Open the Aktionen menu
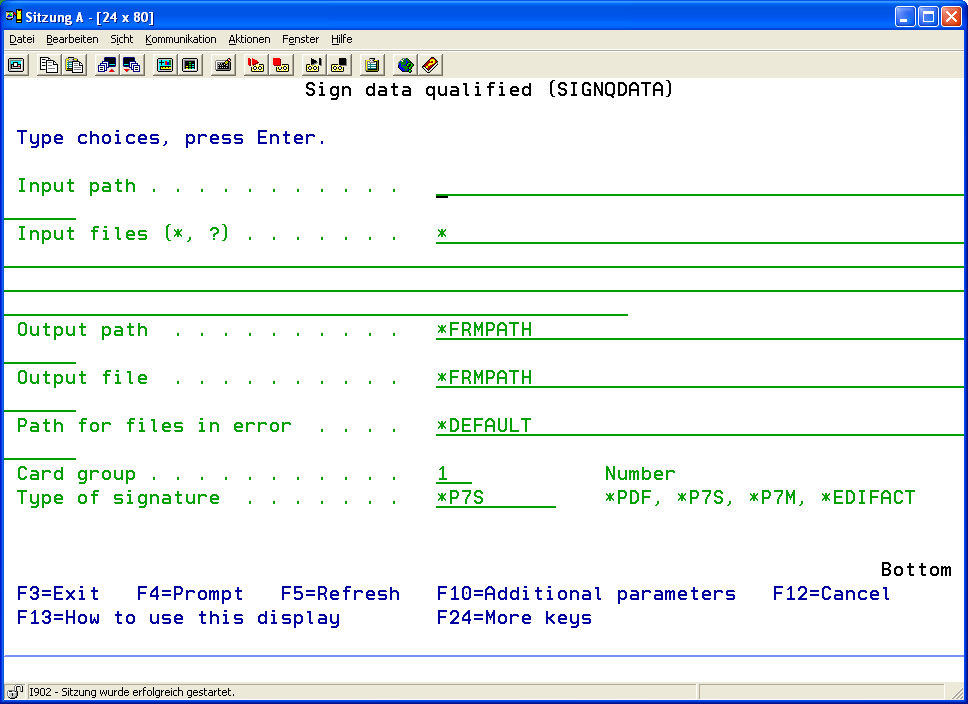Screen dimensions: 968x704 tap(249, 39)
